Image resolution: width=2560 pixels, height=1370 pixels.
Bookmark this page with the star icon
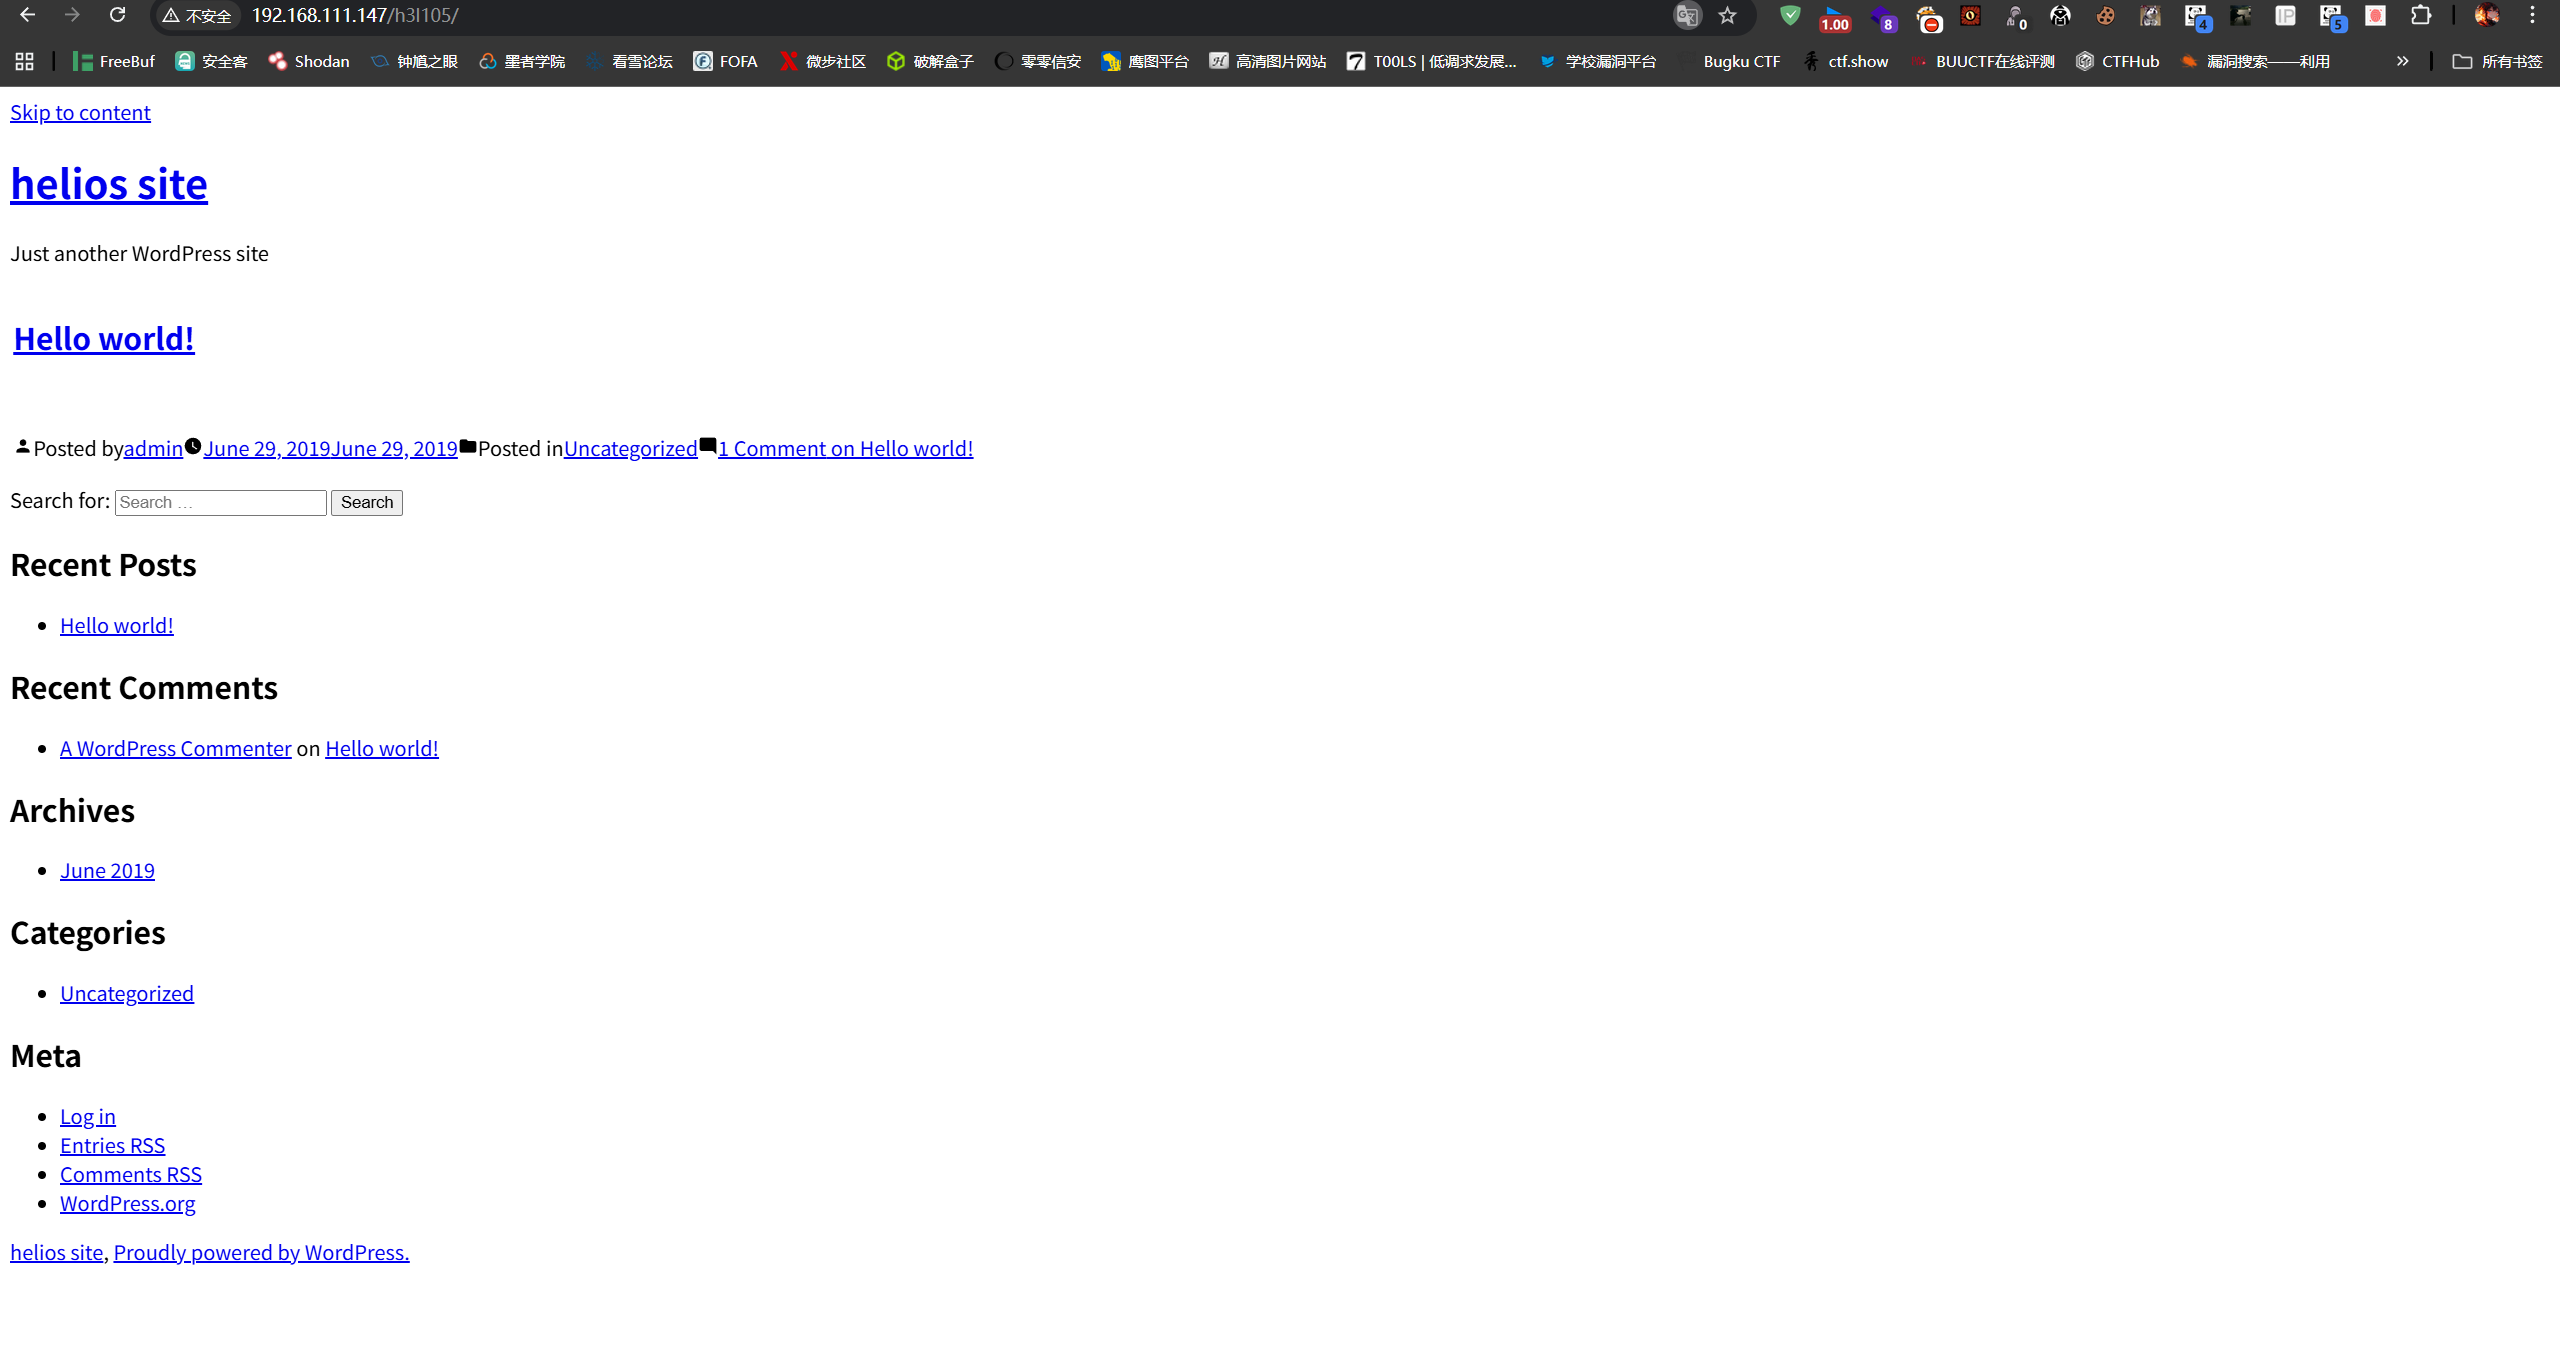1727,15
